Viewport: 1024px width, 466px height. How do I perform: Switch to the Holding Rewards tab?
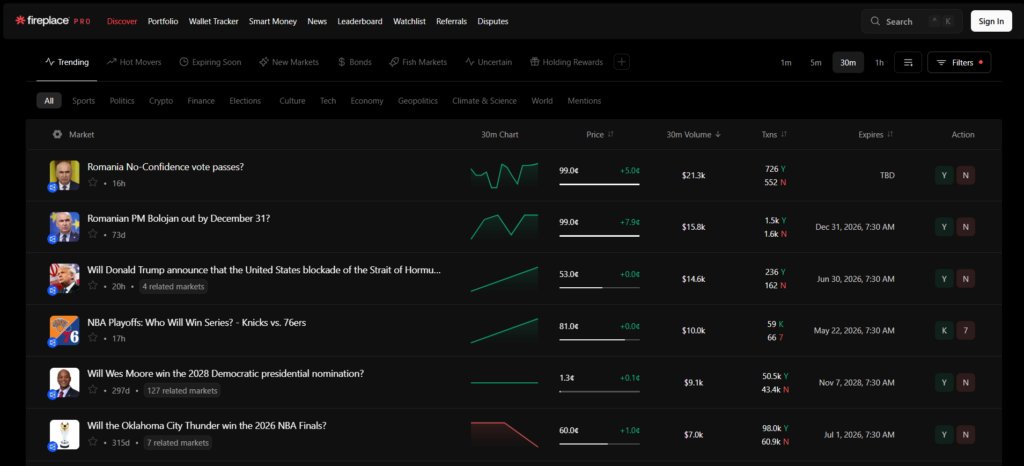(x=566, y=62)
